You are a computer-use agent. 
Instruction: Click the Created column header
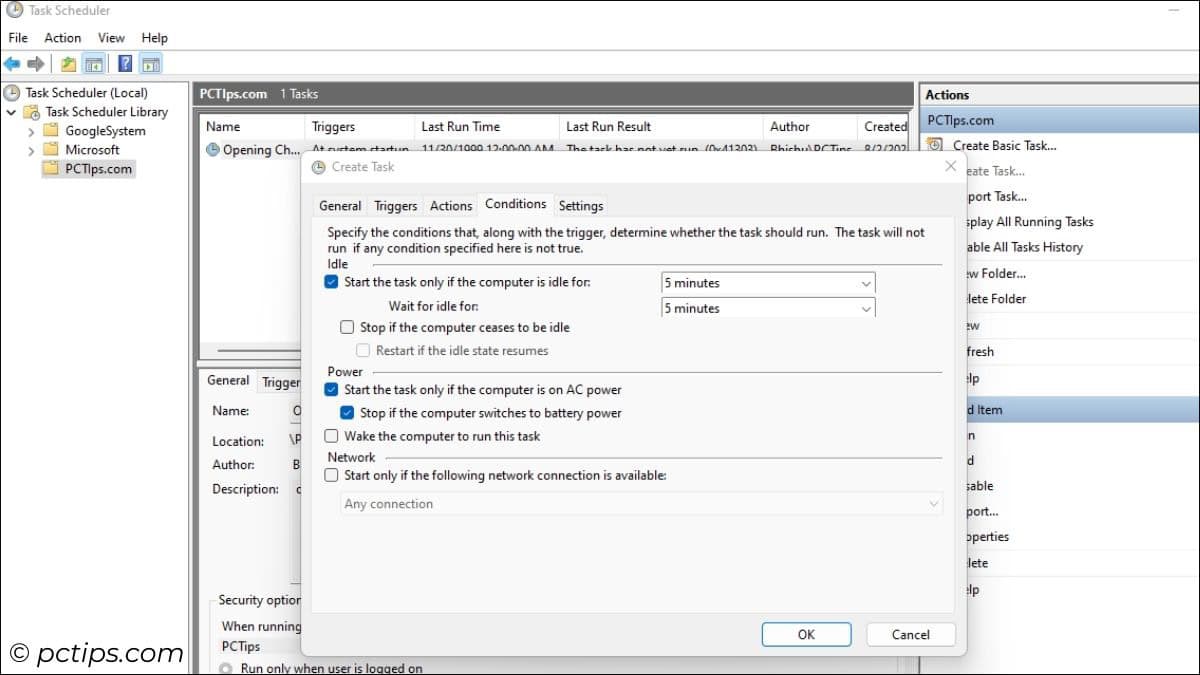pos(884,127)
